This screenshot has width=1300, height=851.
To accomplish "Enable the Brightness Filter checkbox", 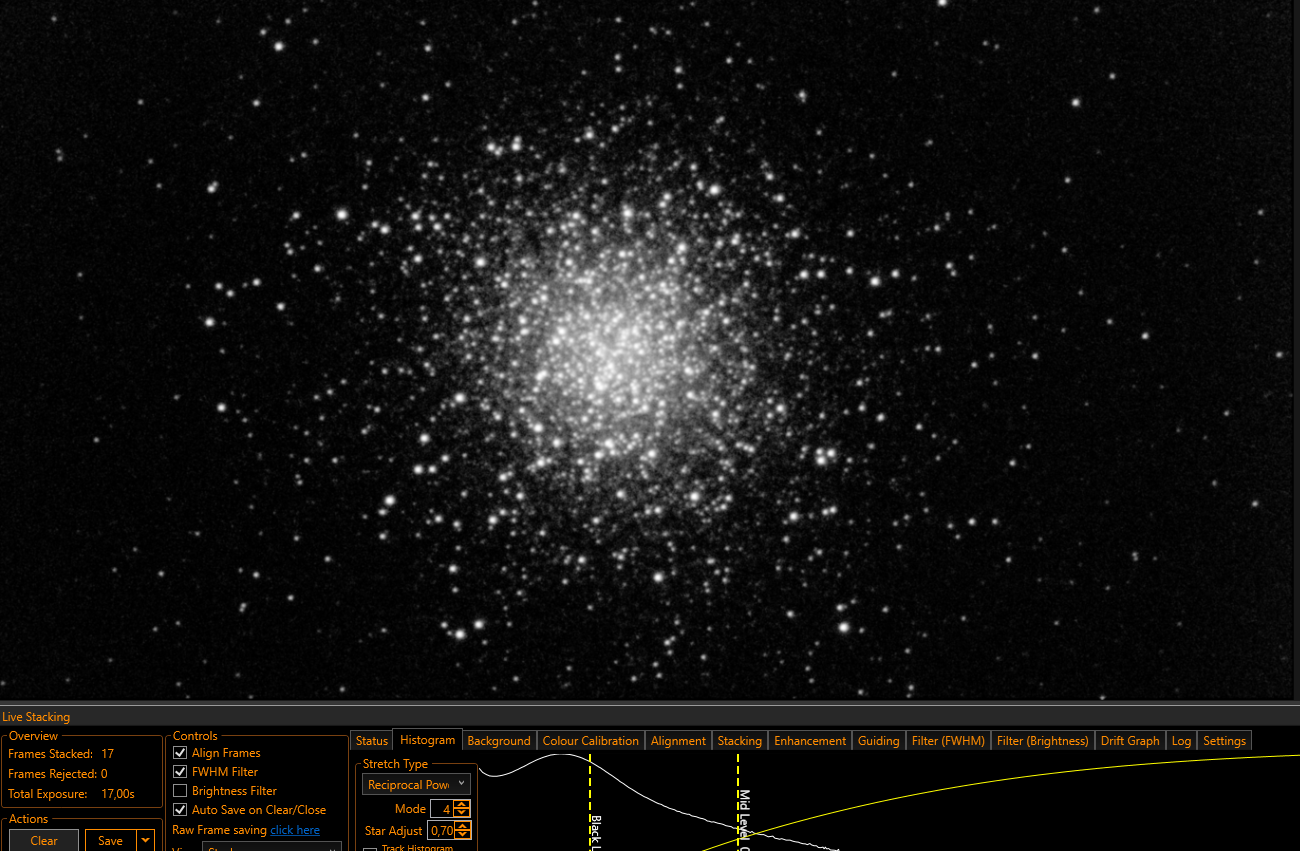I will (x=180, y=791).
